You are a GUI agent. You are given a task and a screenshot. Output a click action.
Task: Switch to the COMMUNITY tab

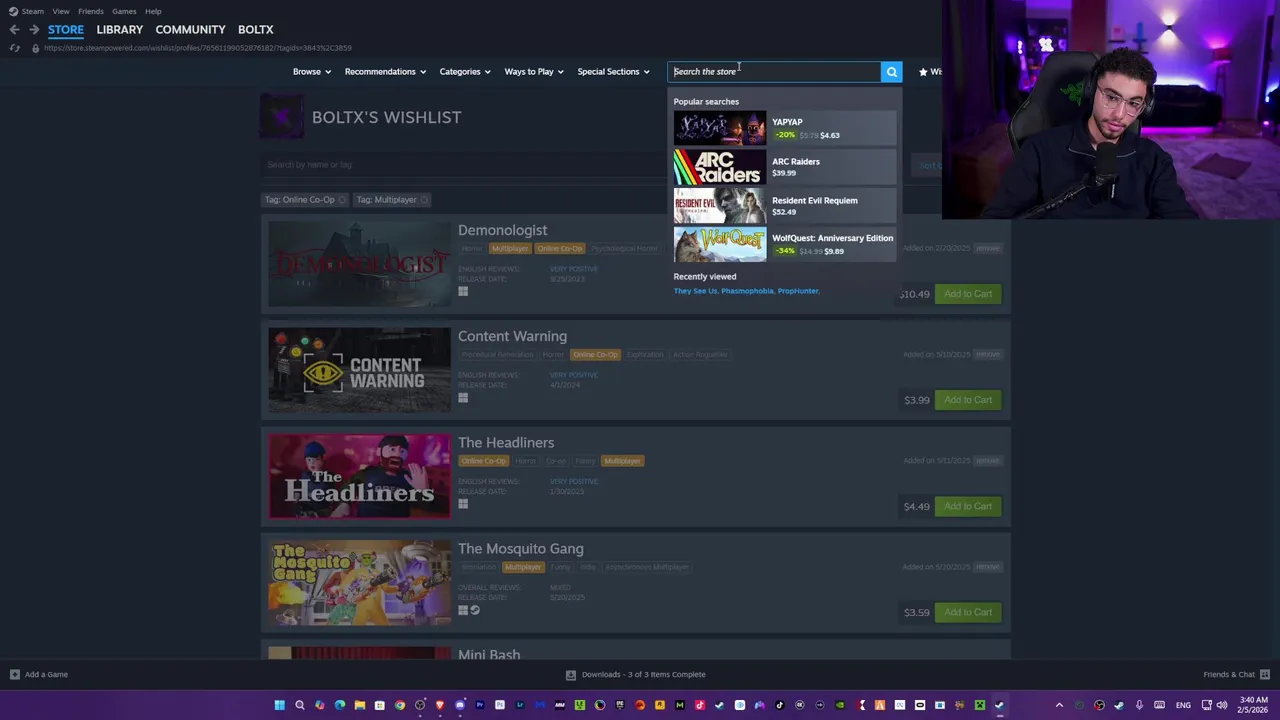pyautogui.click(x=190, y=29)
